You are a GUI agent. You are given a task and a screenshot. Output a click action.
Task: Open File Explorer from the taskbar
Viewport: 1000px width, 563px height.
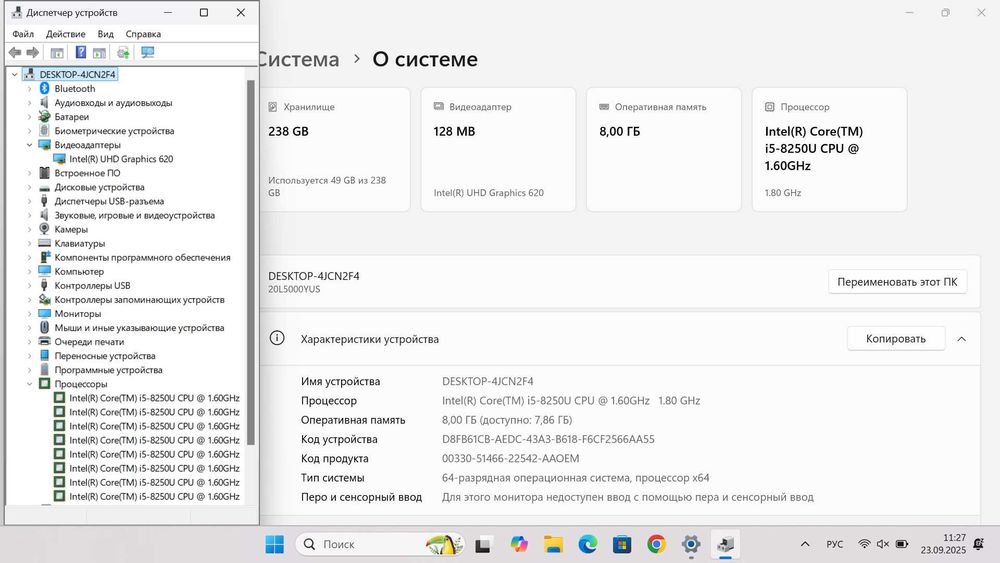pos(553,545)
